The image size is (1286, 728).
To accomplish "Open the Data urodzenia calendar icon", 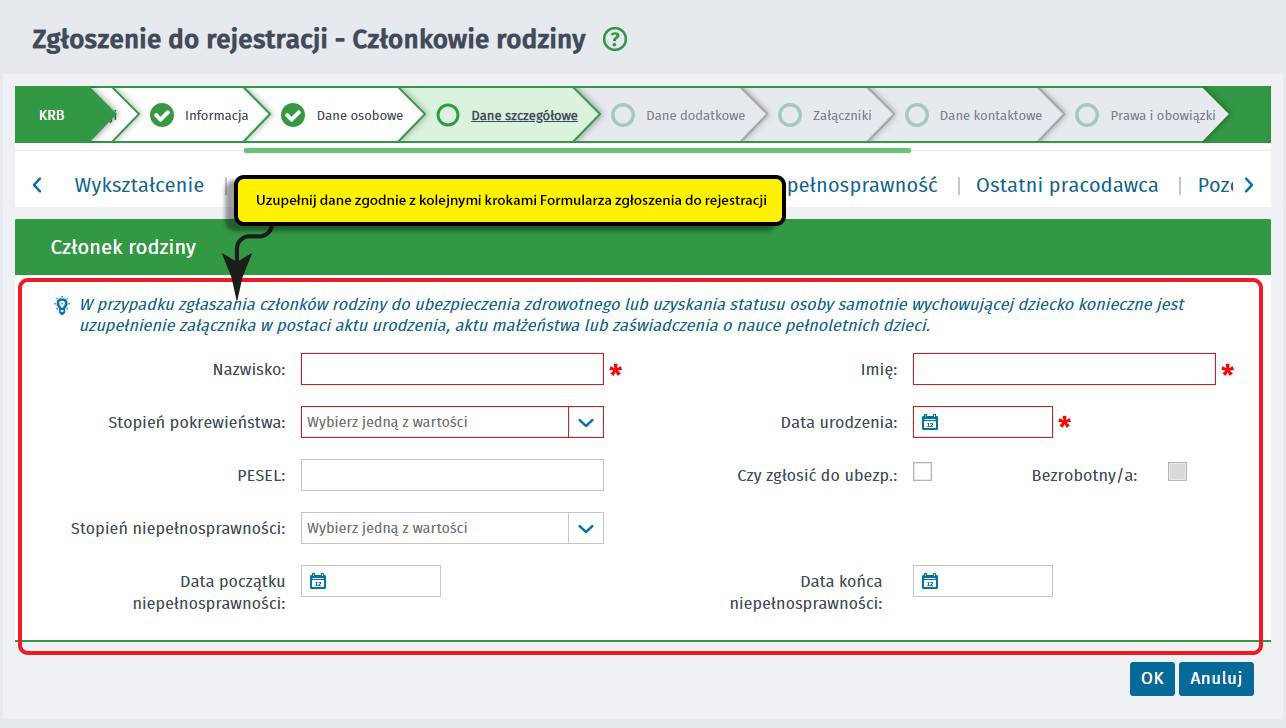I will pyautogui.click(x=930, y=422).
